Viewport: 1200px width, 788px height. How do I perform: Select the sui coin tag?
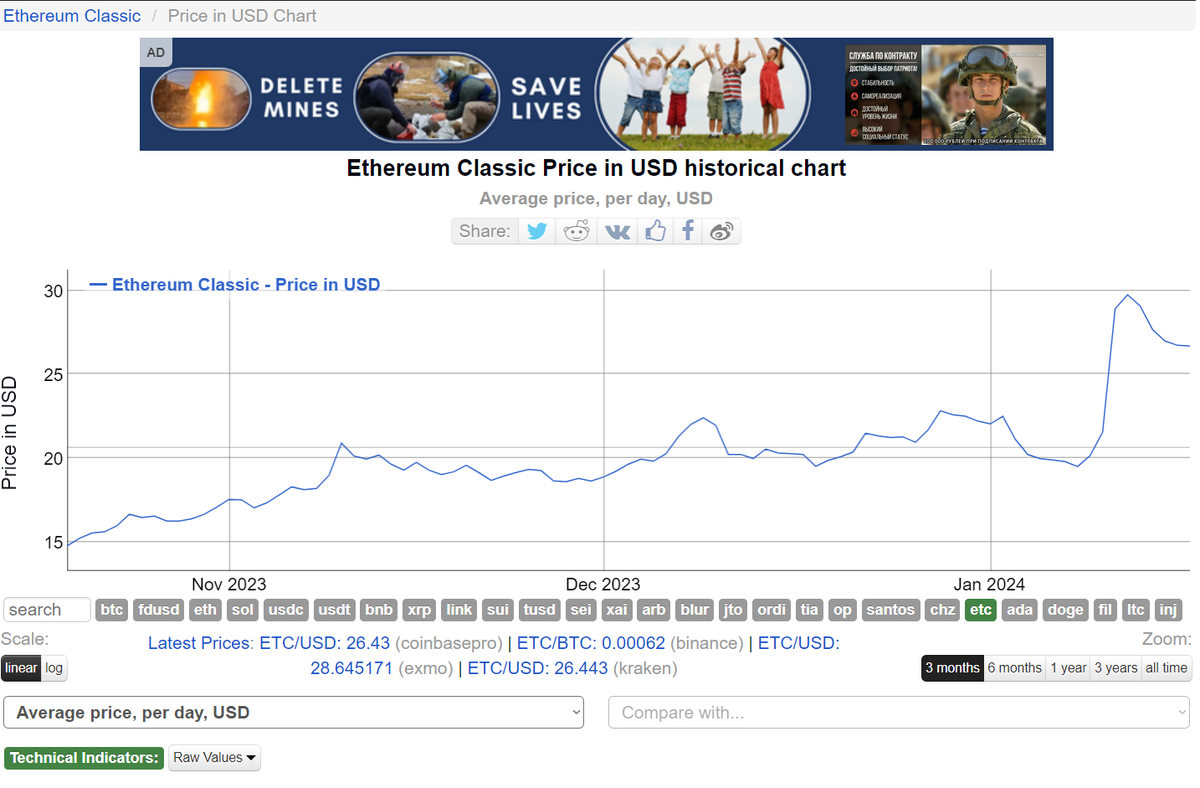tap(497, 610)
